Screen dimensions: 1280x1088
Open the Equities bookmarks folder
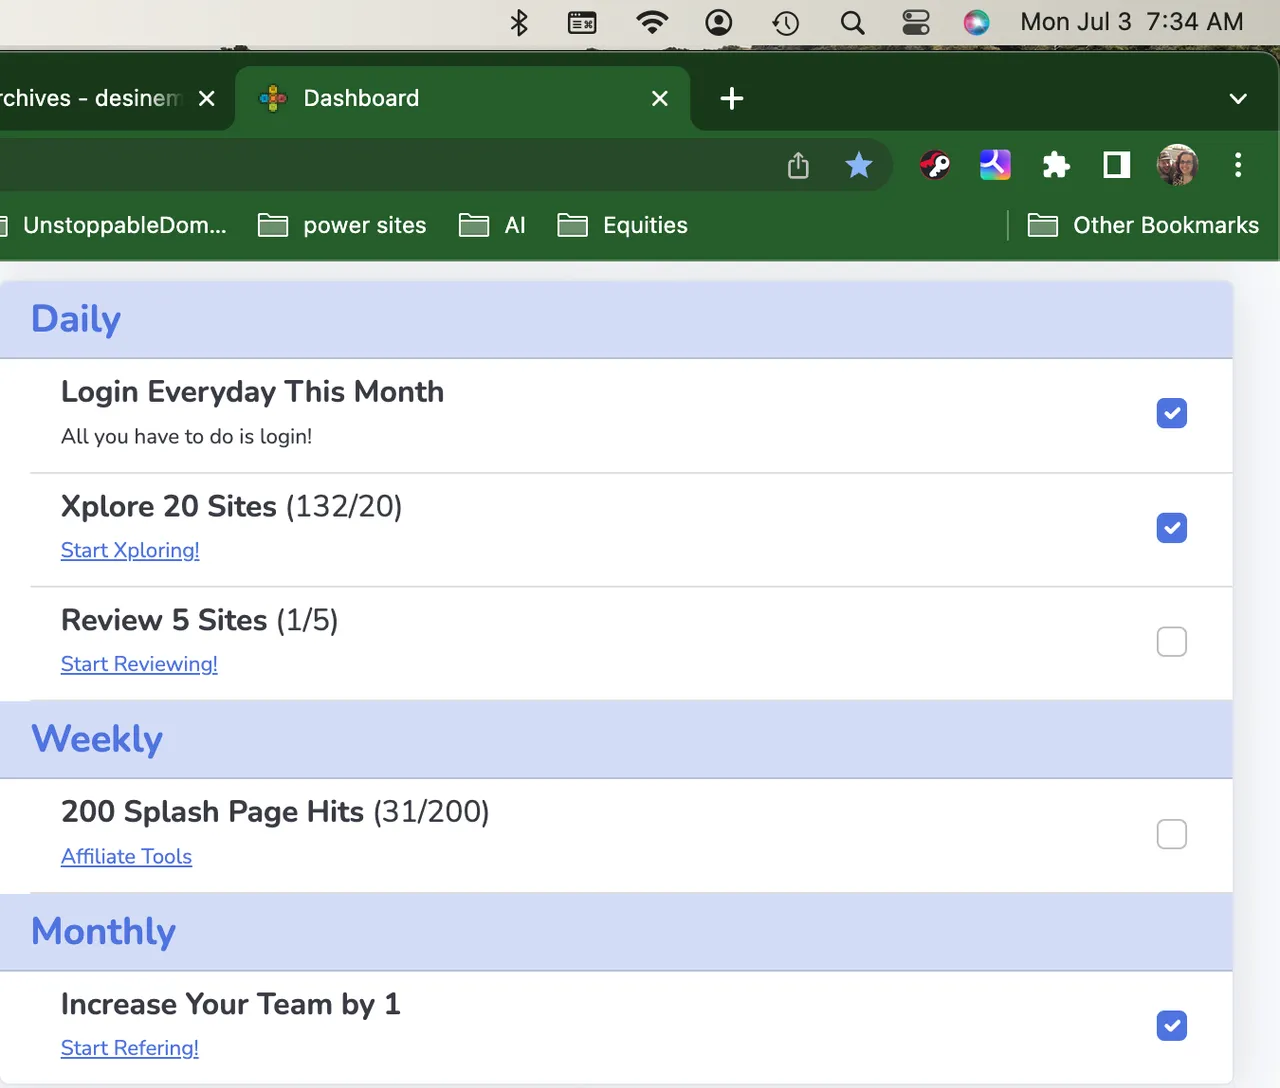(623, 225)
